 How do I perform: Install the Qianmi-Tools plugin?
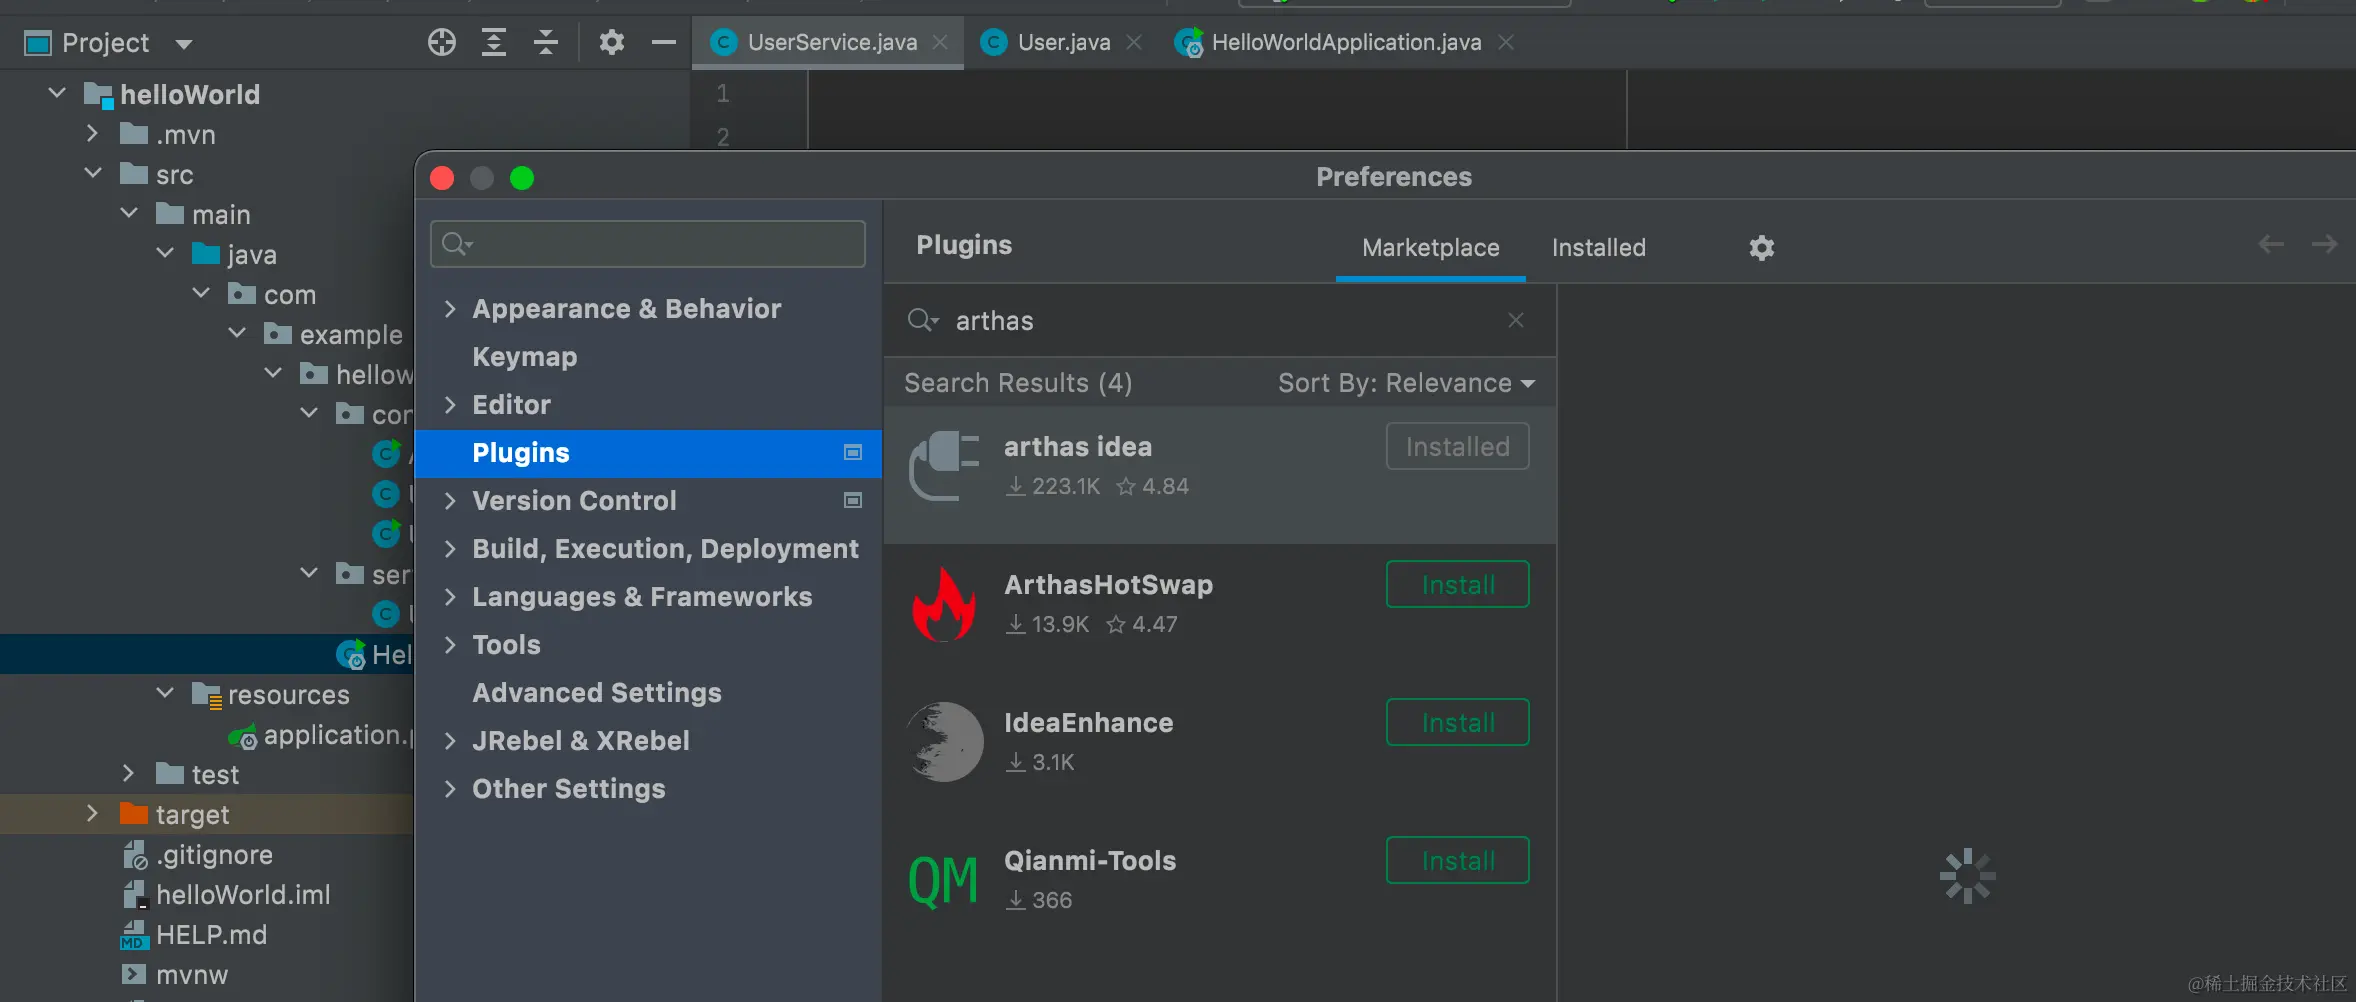1457,860
